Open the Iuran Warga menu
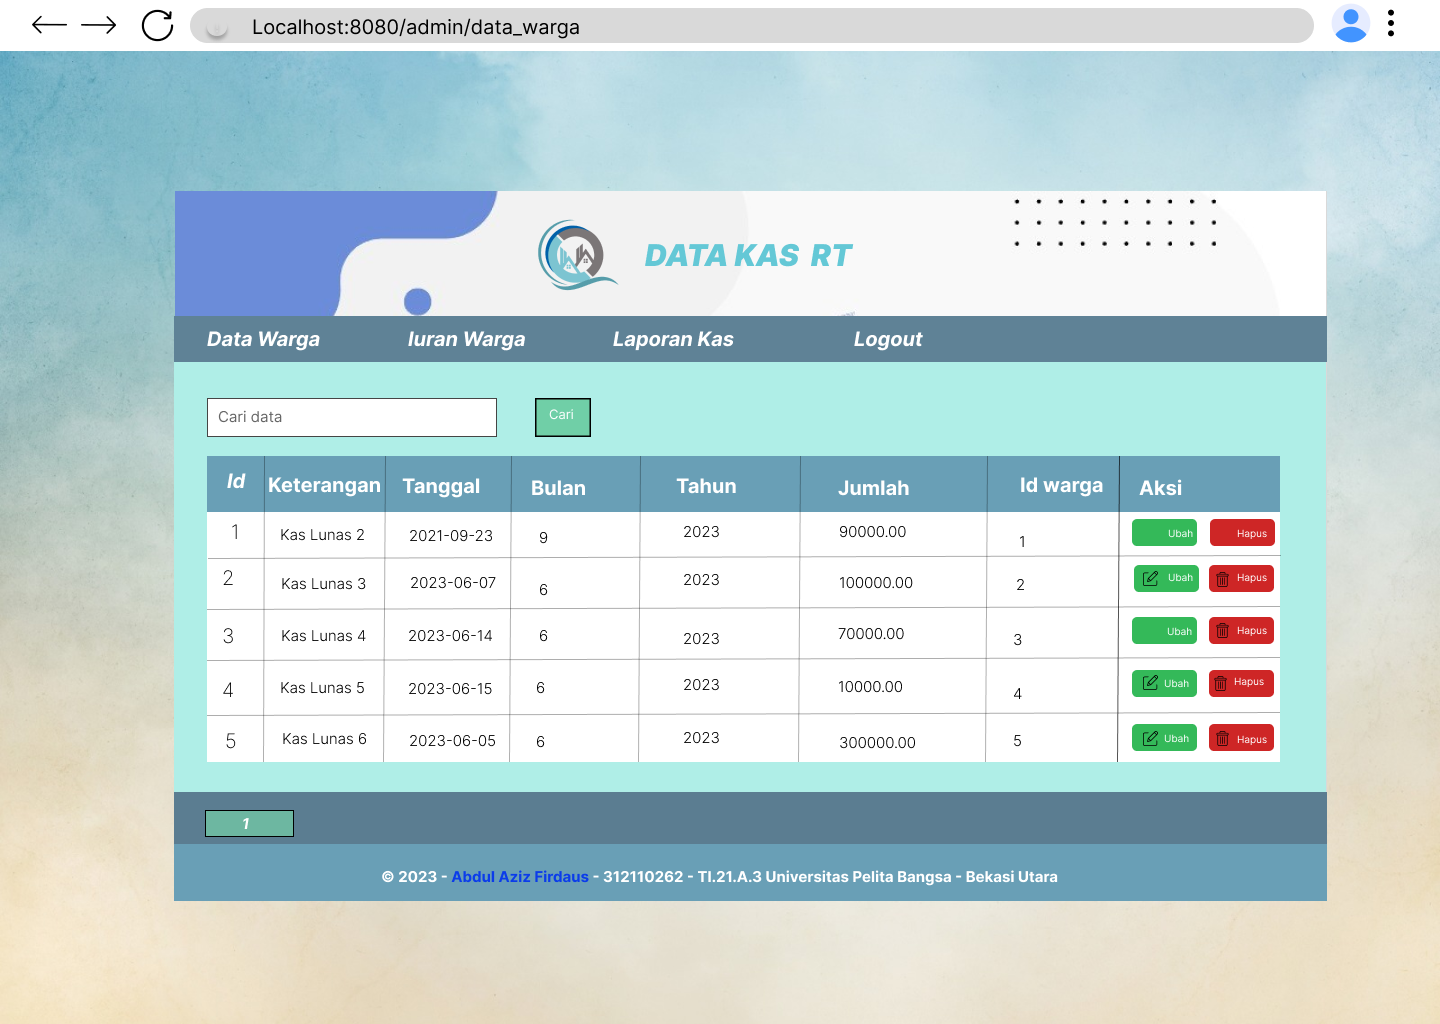Image resolution: width=1440 pixels, height=1024 pixels. coord(466,339)
